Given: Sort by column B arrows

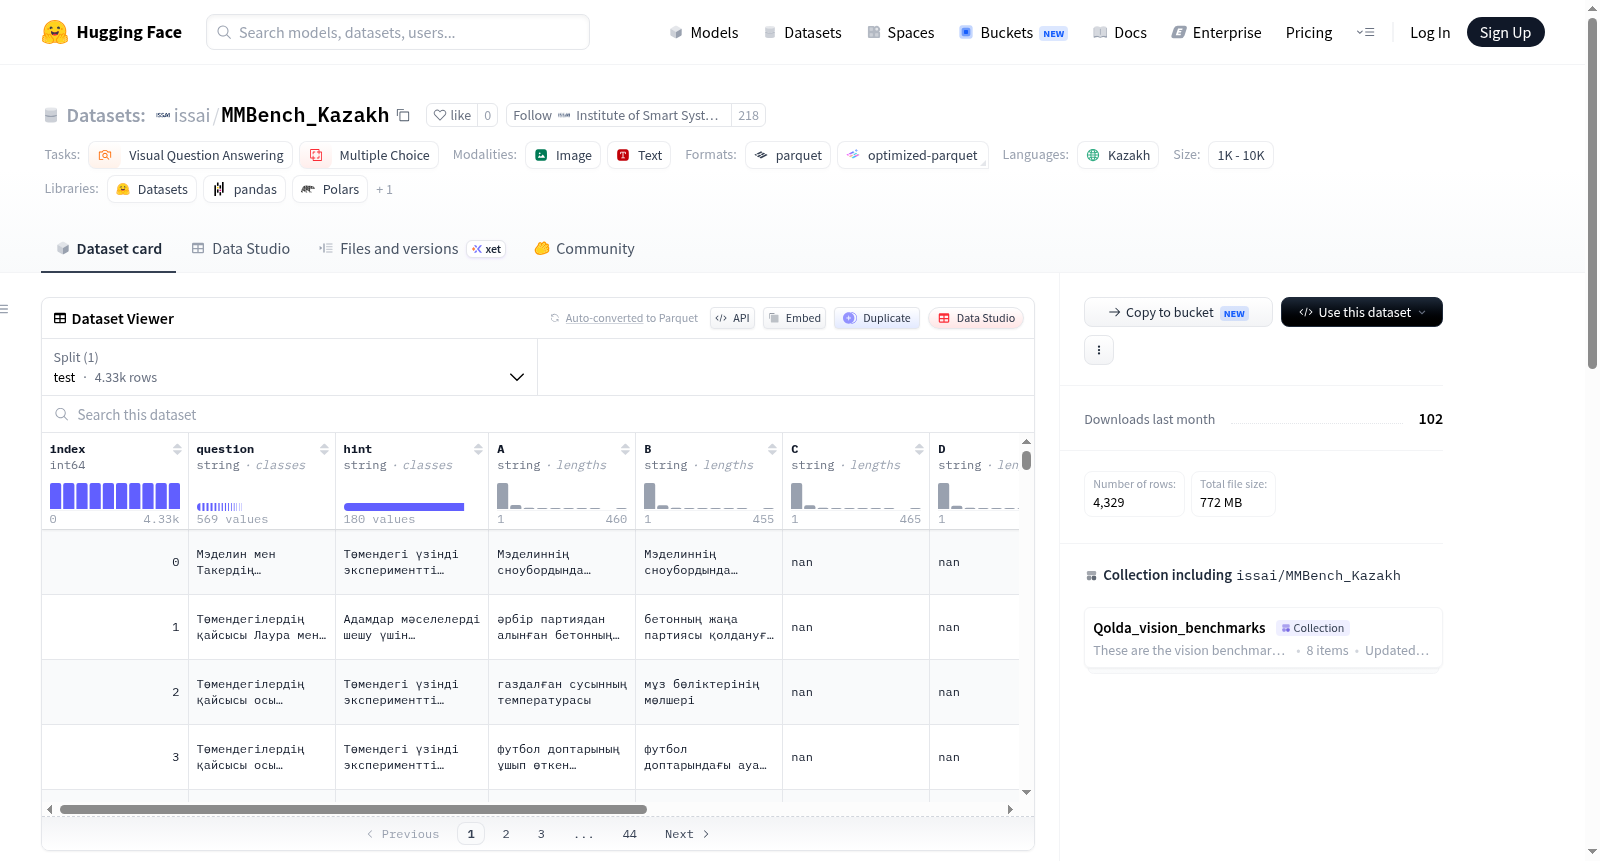Looking at the screenshot, I should click(x=772, y=449).
